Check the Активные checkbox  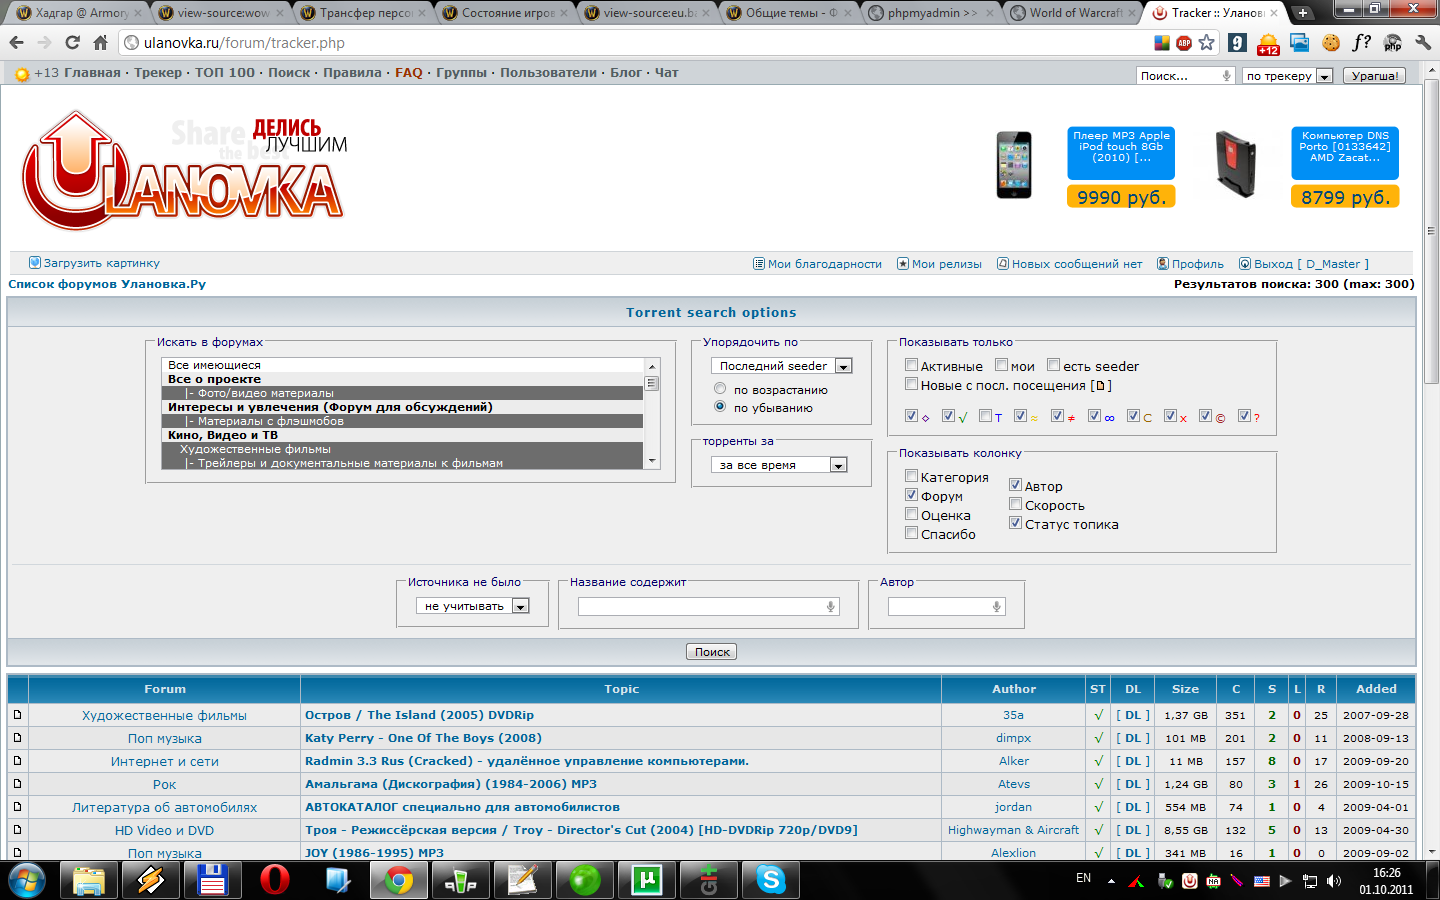pyautogui.click(x=911, y=365)
